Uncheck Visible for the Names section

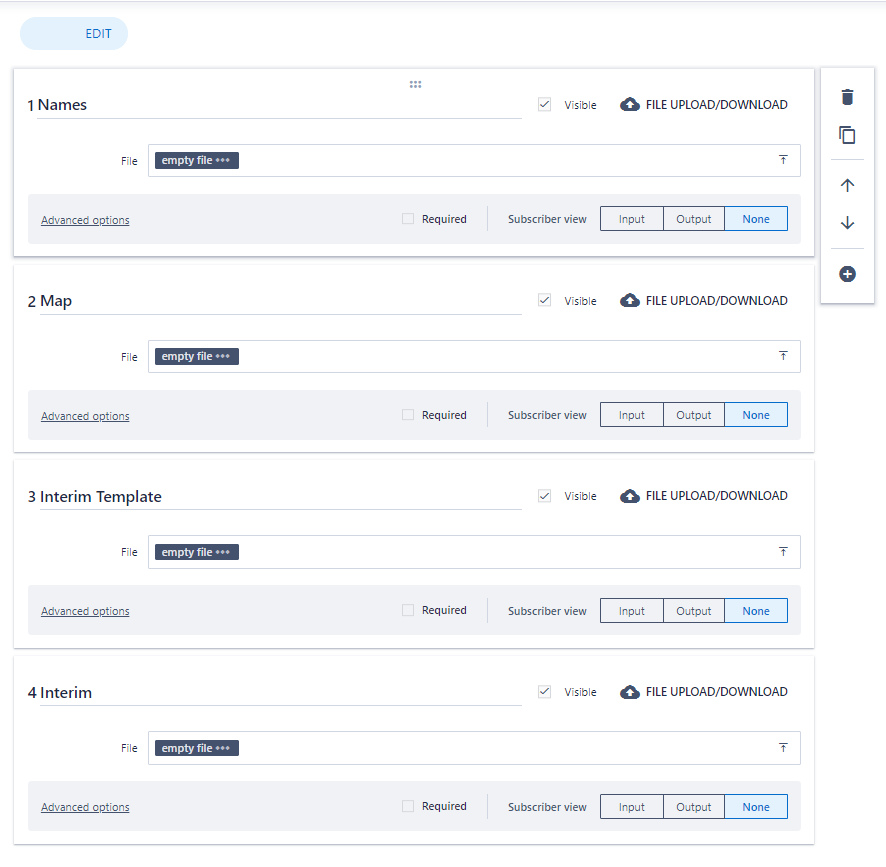tap(544, 103)
